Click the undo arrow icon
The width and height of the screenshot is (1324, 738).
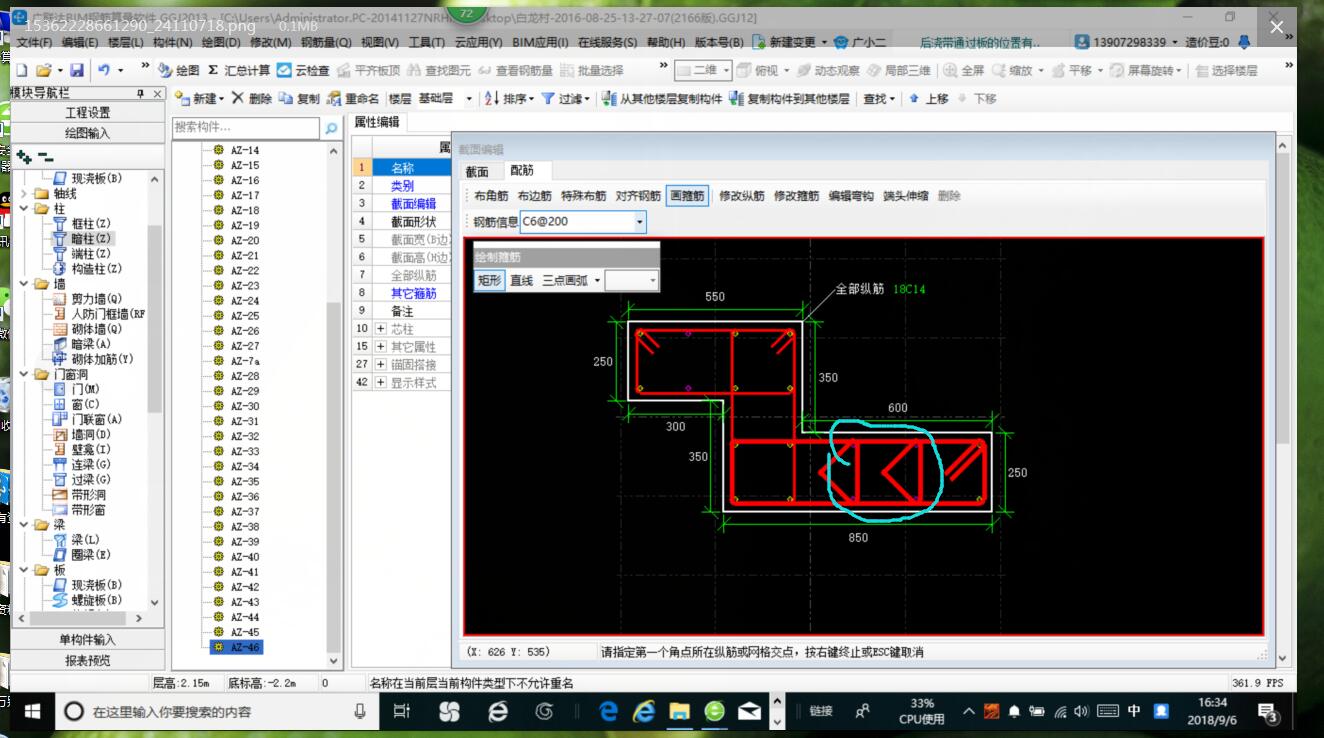(x=104, y=70)
